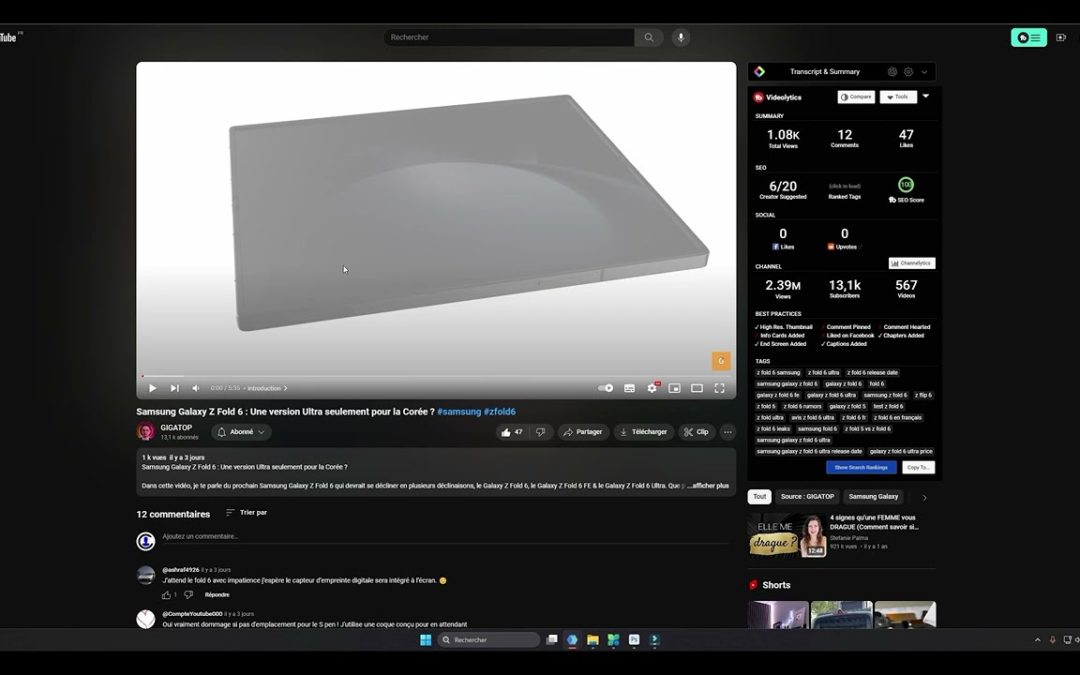Click the orange channel watermark icon
1080x675 pixels.
(x=721, y=361)
